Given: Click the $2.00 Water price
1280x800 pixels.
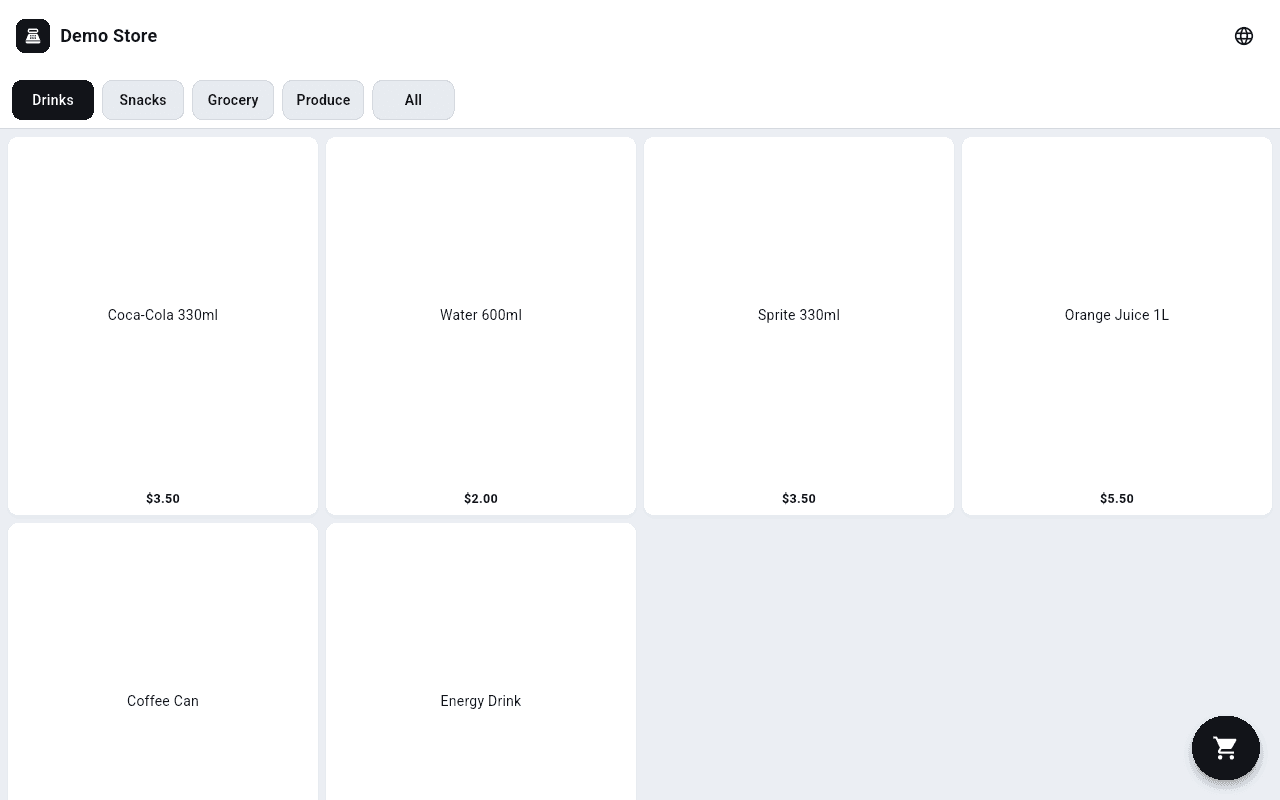Looking at the screenshot, I should pyautogui.click(x=481, y=498).
